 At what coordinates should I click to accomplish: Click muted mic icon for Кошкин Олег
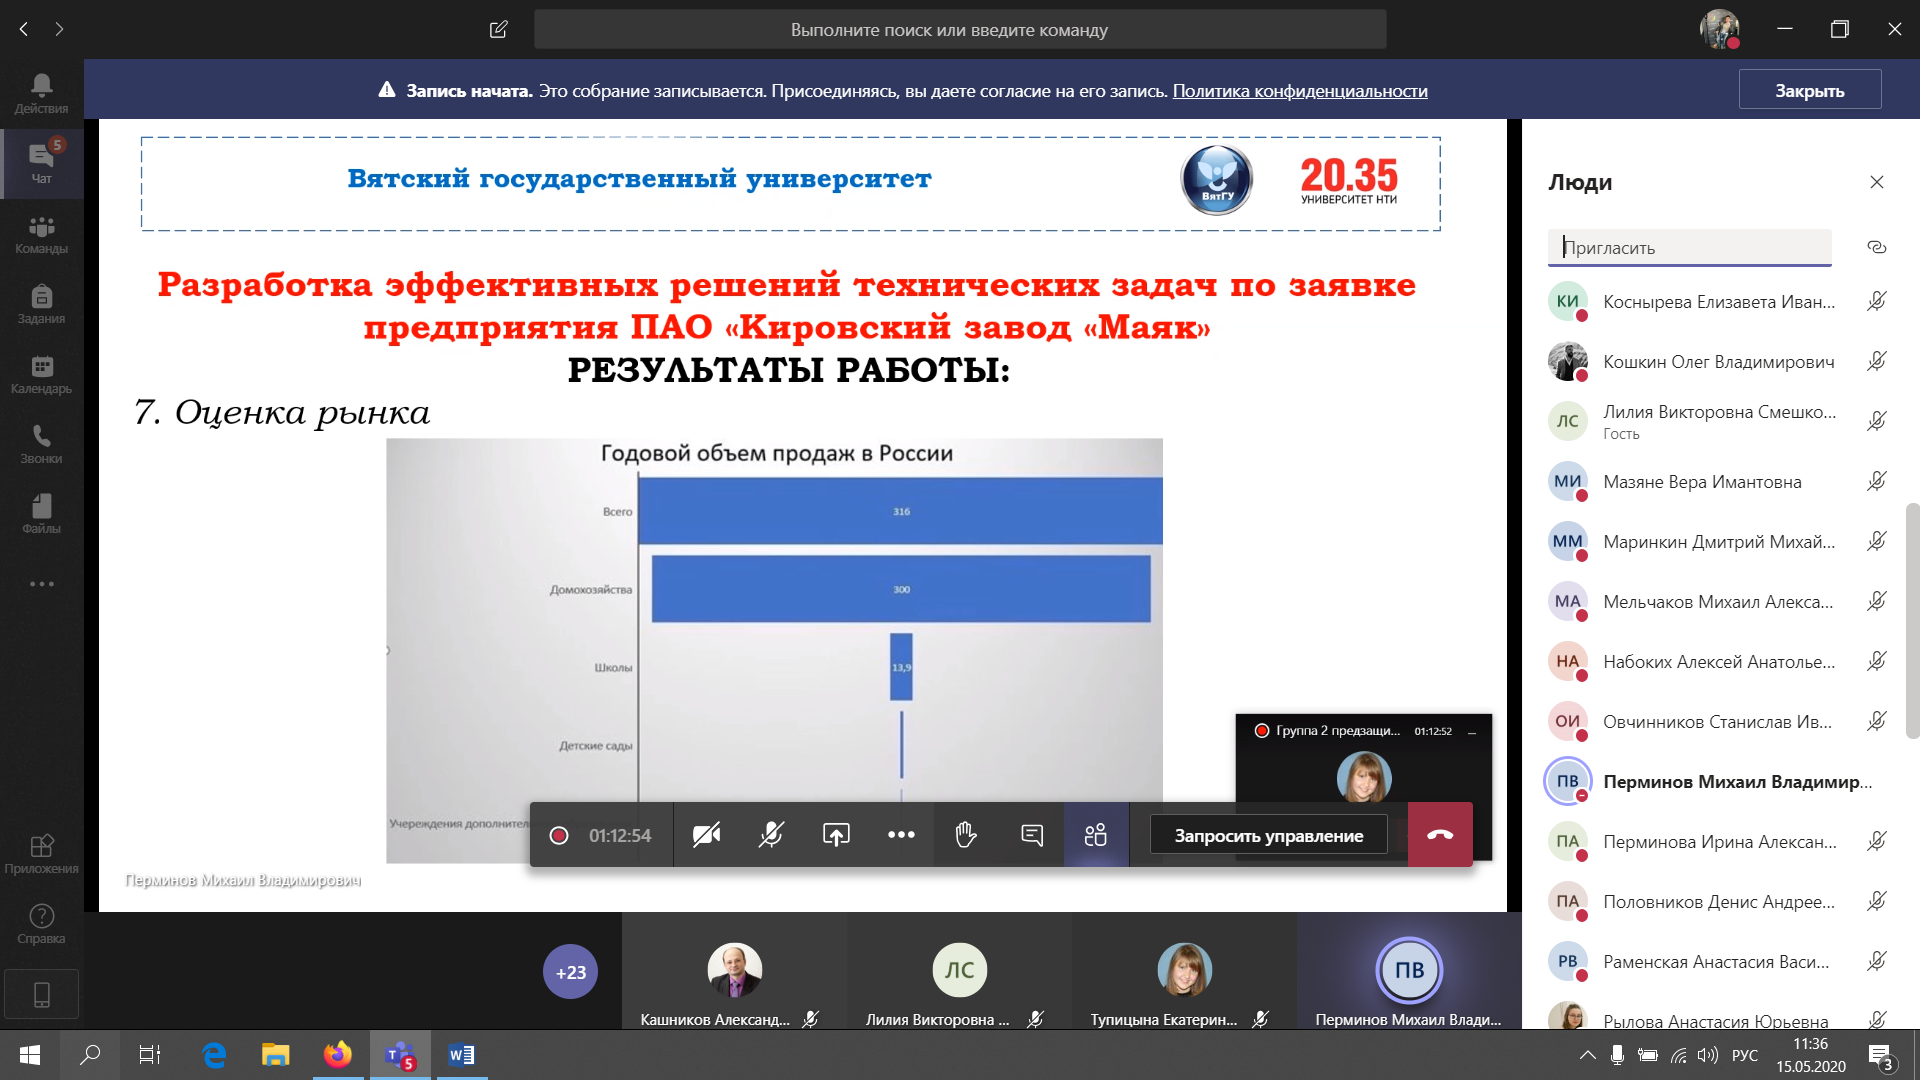(x=1877, y=361)
